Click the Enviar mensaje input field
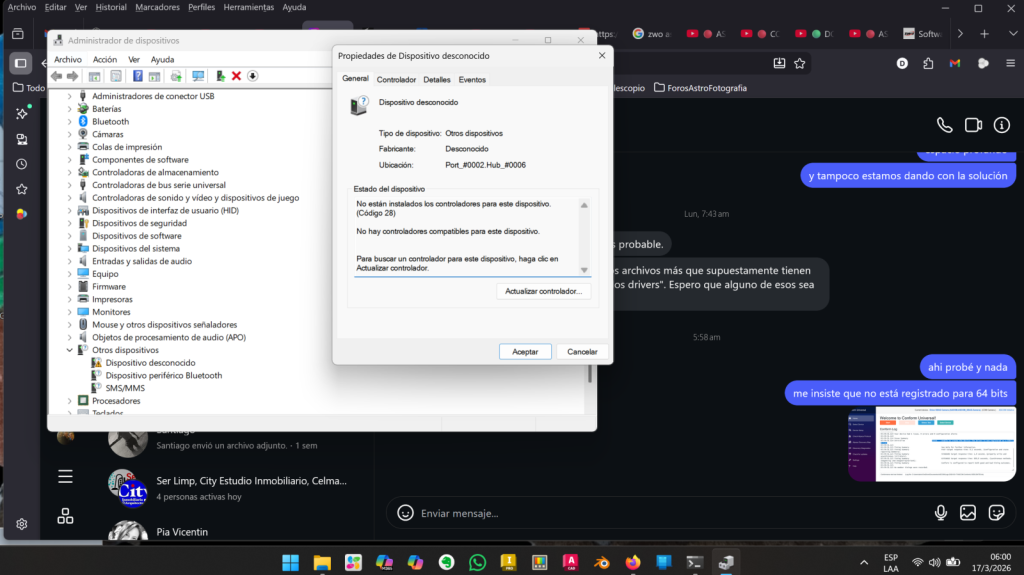The width and height of the screenshot is (1024, 575). pyautogui.click(x=673, y=513)
